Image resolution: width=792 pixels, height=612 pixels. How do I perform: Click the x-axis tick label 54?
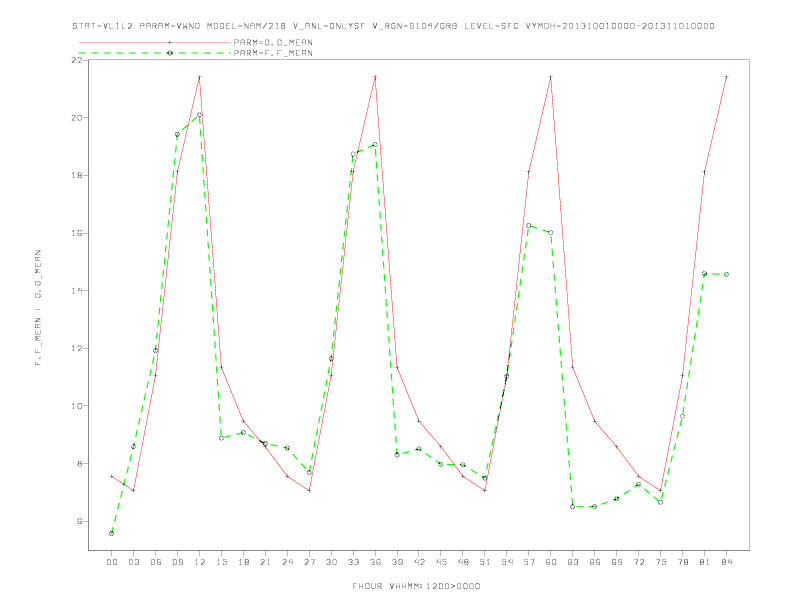[x=507, y=562]
